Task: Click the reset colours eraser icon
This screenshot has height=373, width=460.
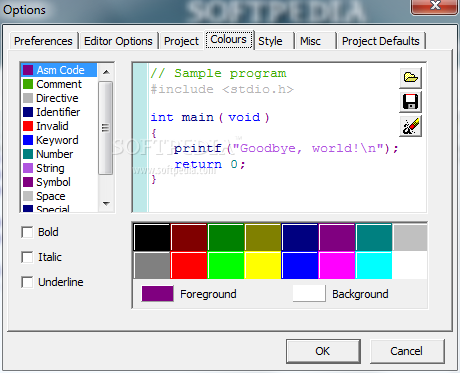Action: click(x=411, y=126)
